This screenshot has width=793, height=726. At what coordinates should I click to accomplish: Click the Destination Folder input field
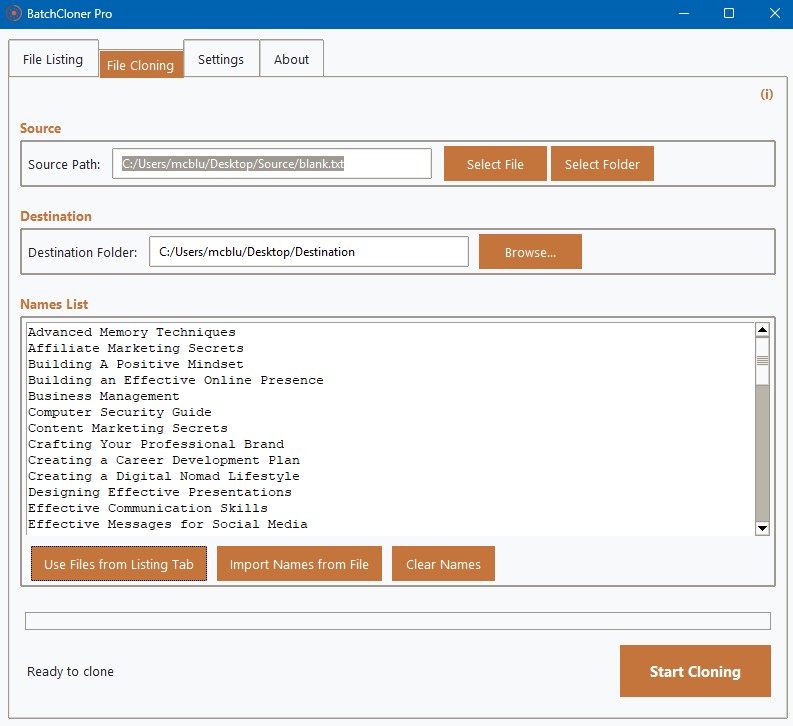click(309, 252)
